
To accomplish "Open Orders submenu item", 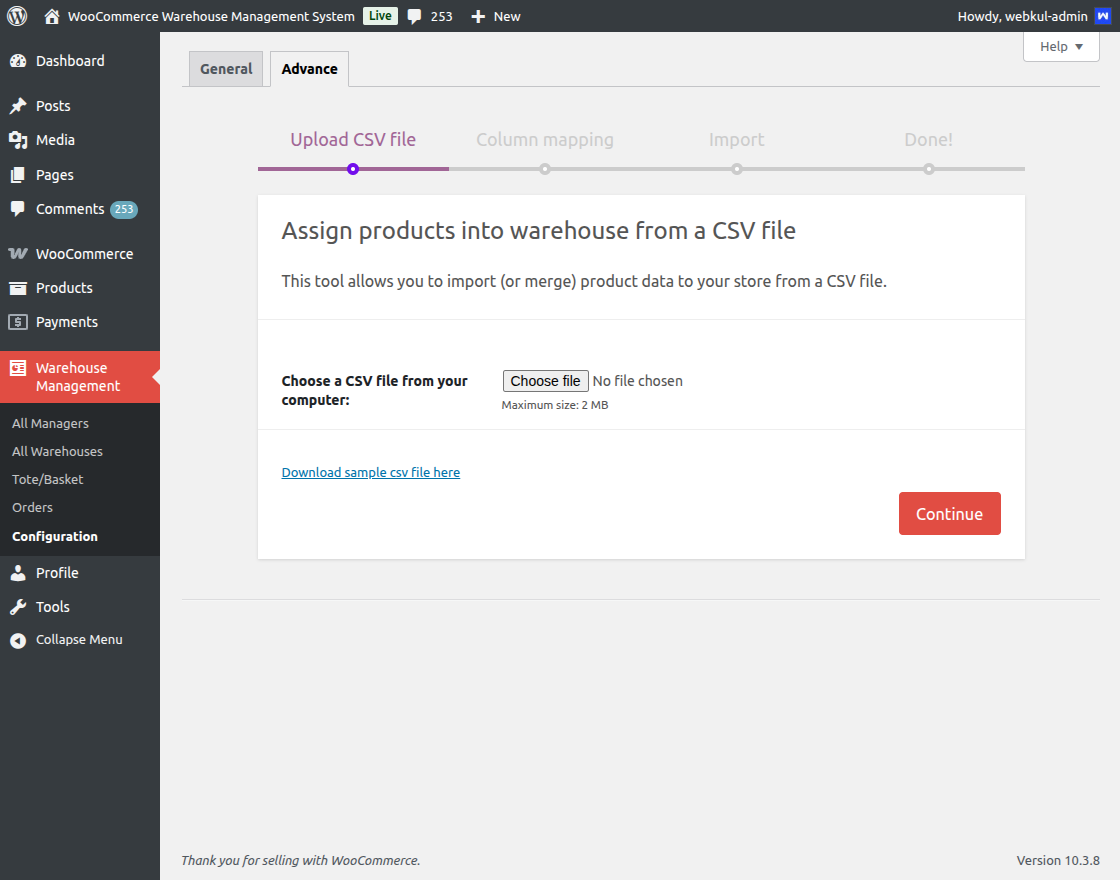I will (32, 507).
